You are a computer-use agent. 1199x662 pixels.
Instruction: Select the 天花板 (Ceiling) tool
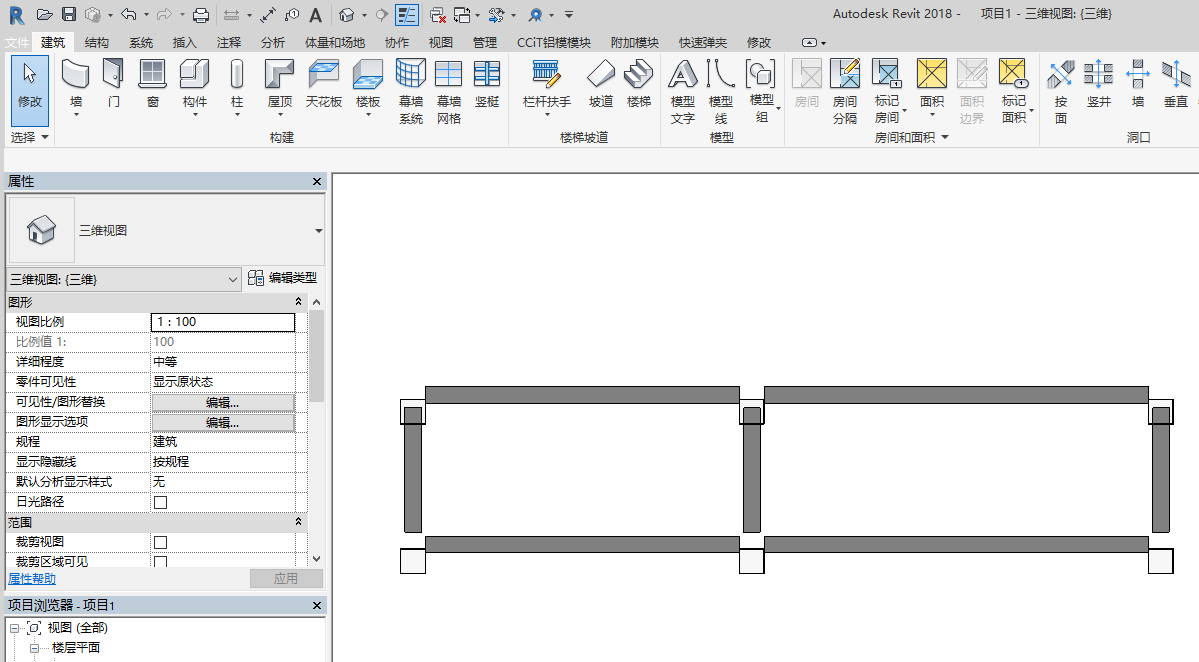click(x=323, y=84)
